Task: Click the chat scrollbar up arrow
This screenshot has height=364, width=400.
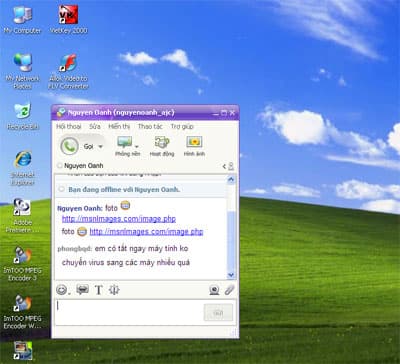Action: 231,179
